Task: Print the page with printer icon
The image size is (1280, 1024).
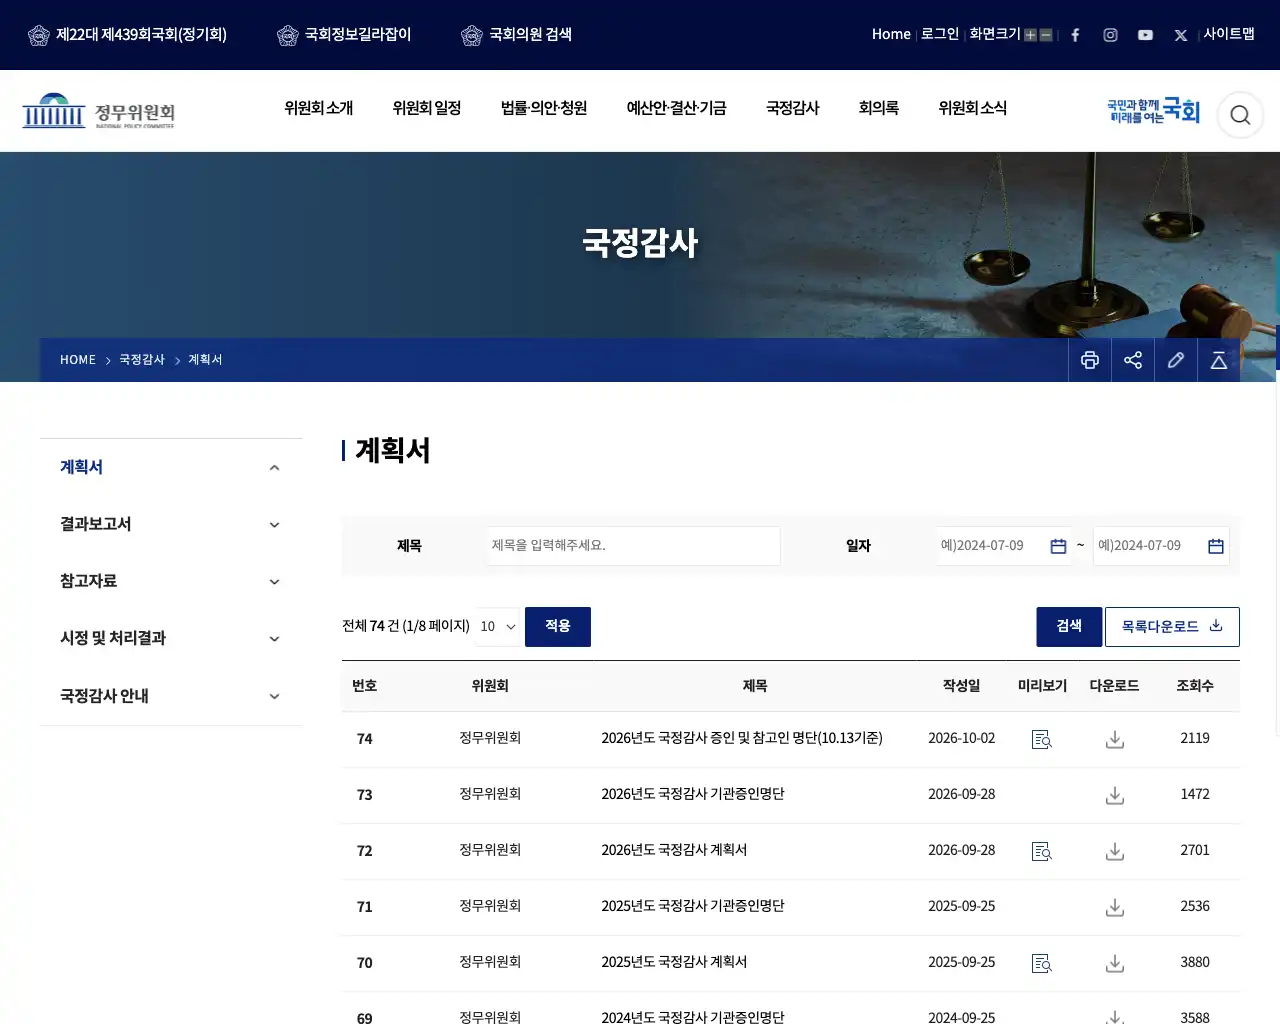Action: pos(1090,360)
